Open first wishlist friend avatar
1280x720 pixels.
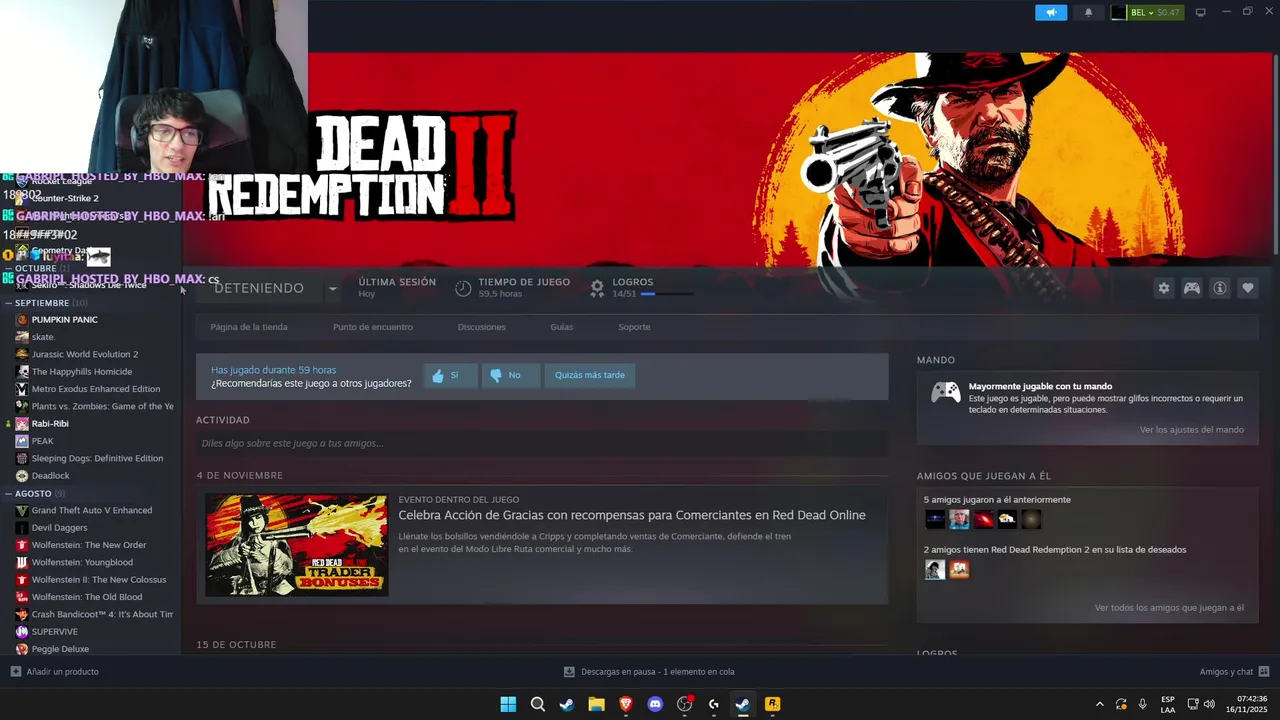pyautogui.click(x=935, y=569)
